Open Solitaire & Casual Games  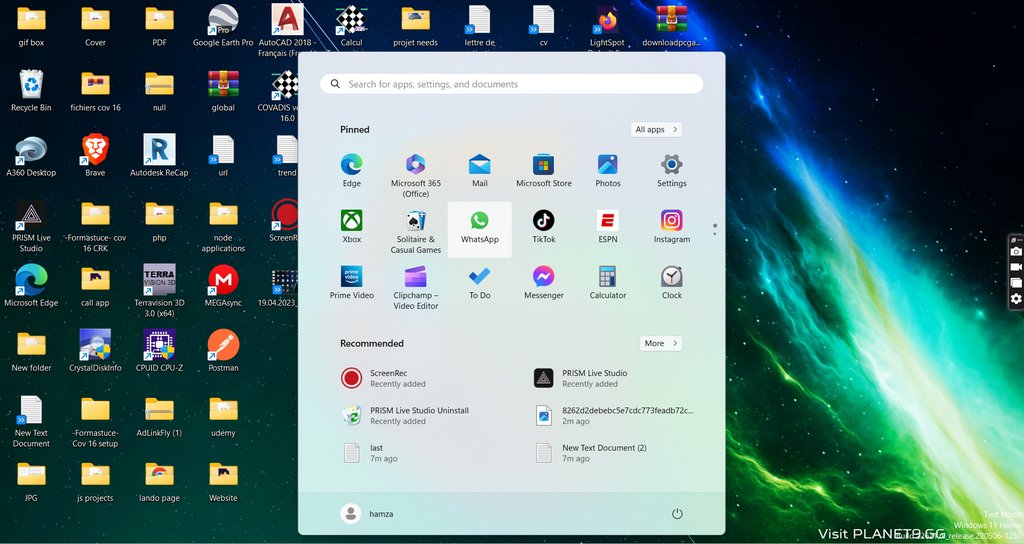click(415, 231)
